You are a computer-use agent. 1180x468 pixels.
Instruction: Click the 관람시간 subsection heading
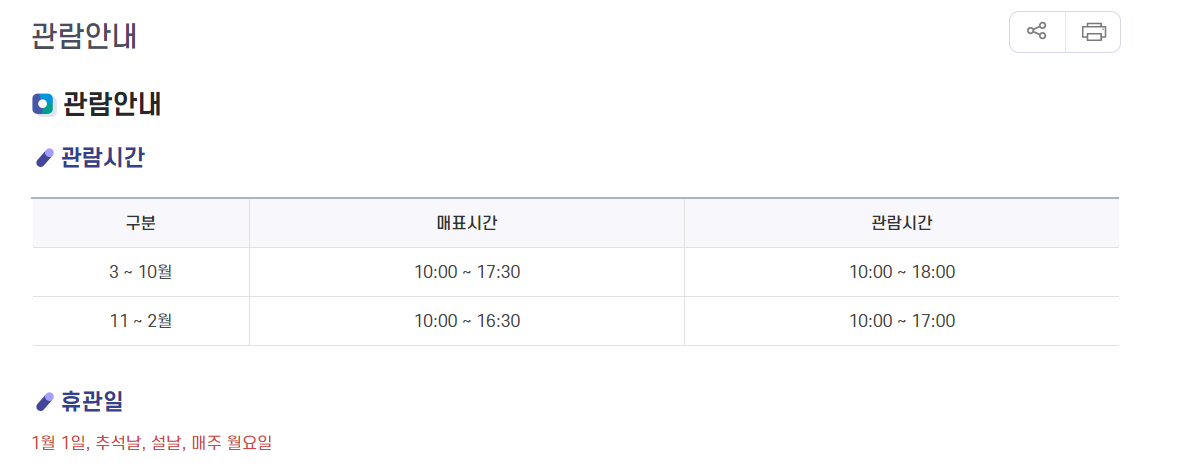pyautogui.click(x=102, y=158)
